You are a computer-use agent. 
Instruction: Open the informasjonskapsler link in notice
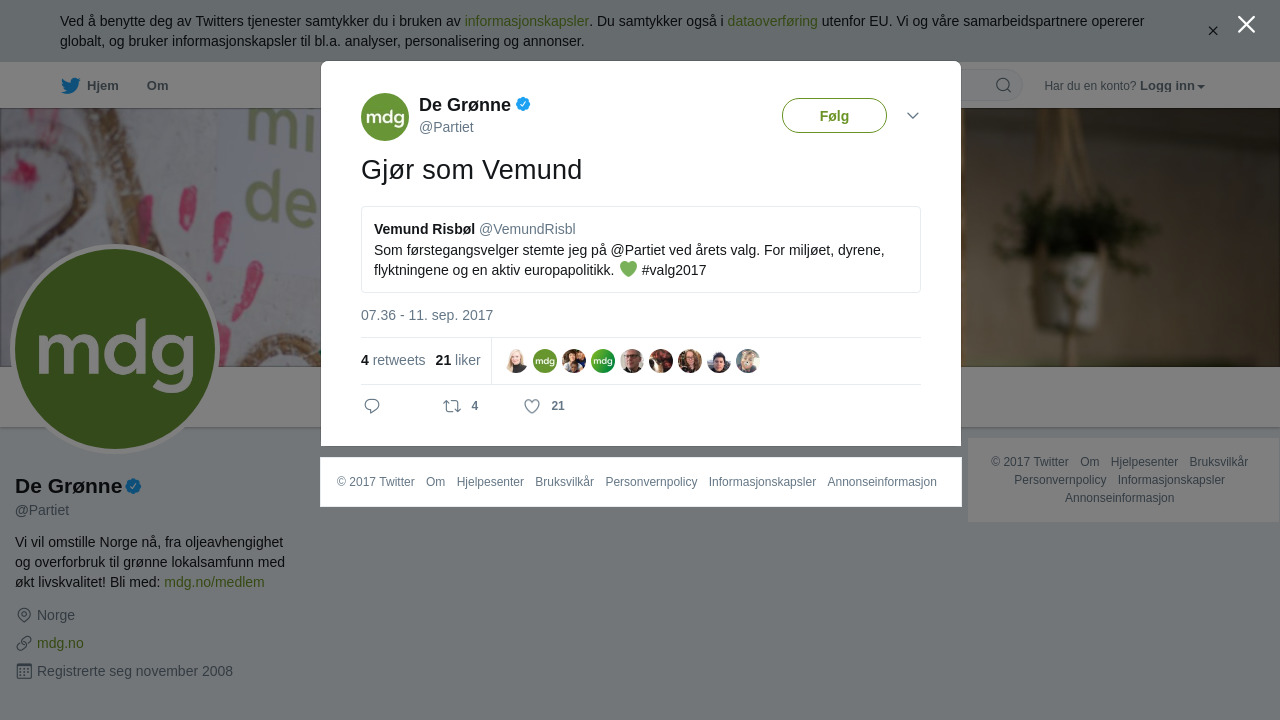pos(526,21)
